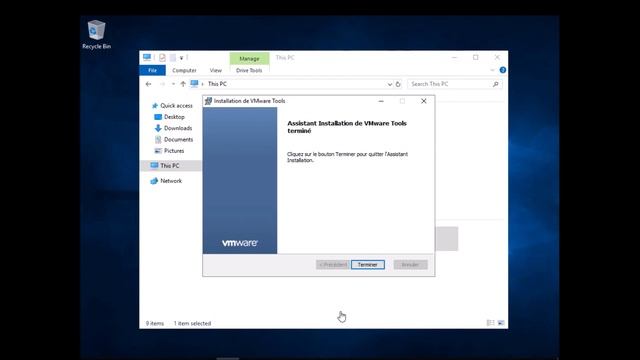Minimize the This PC Explorer window

tap(454, 58)
